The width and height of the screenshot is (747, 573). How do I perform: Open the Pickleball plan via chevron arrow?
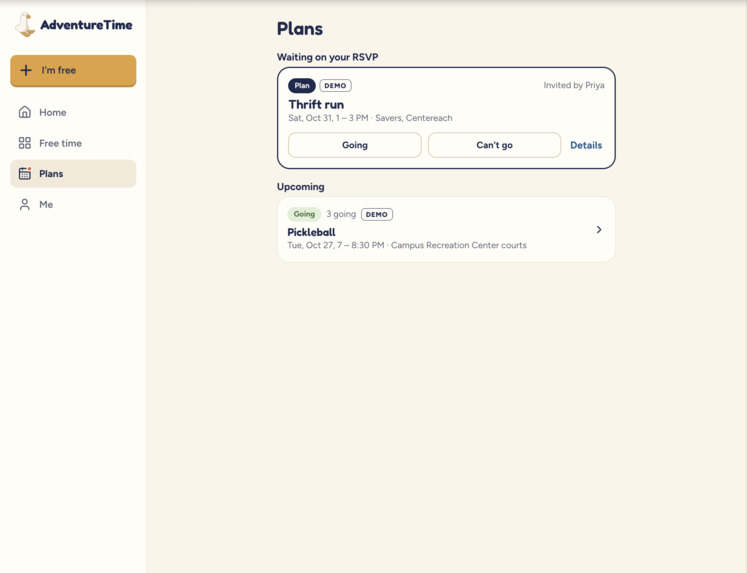point(599,230)
